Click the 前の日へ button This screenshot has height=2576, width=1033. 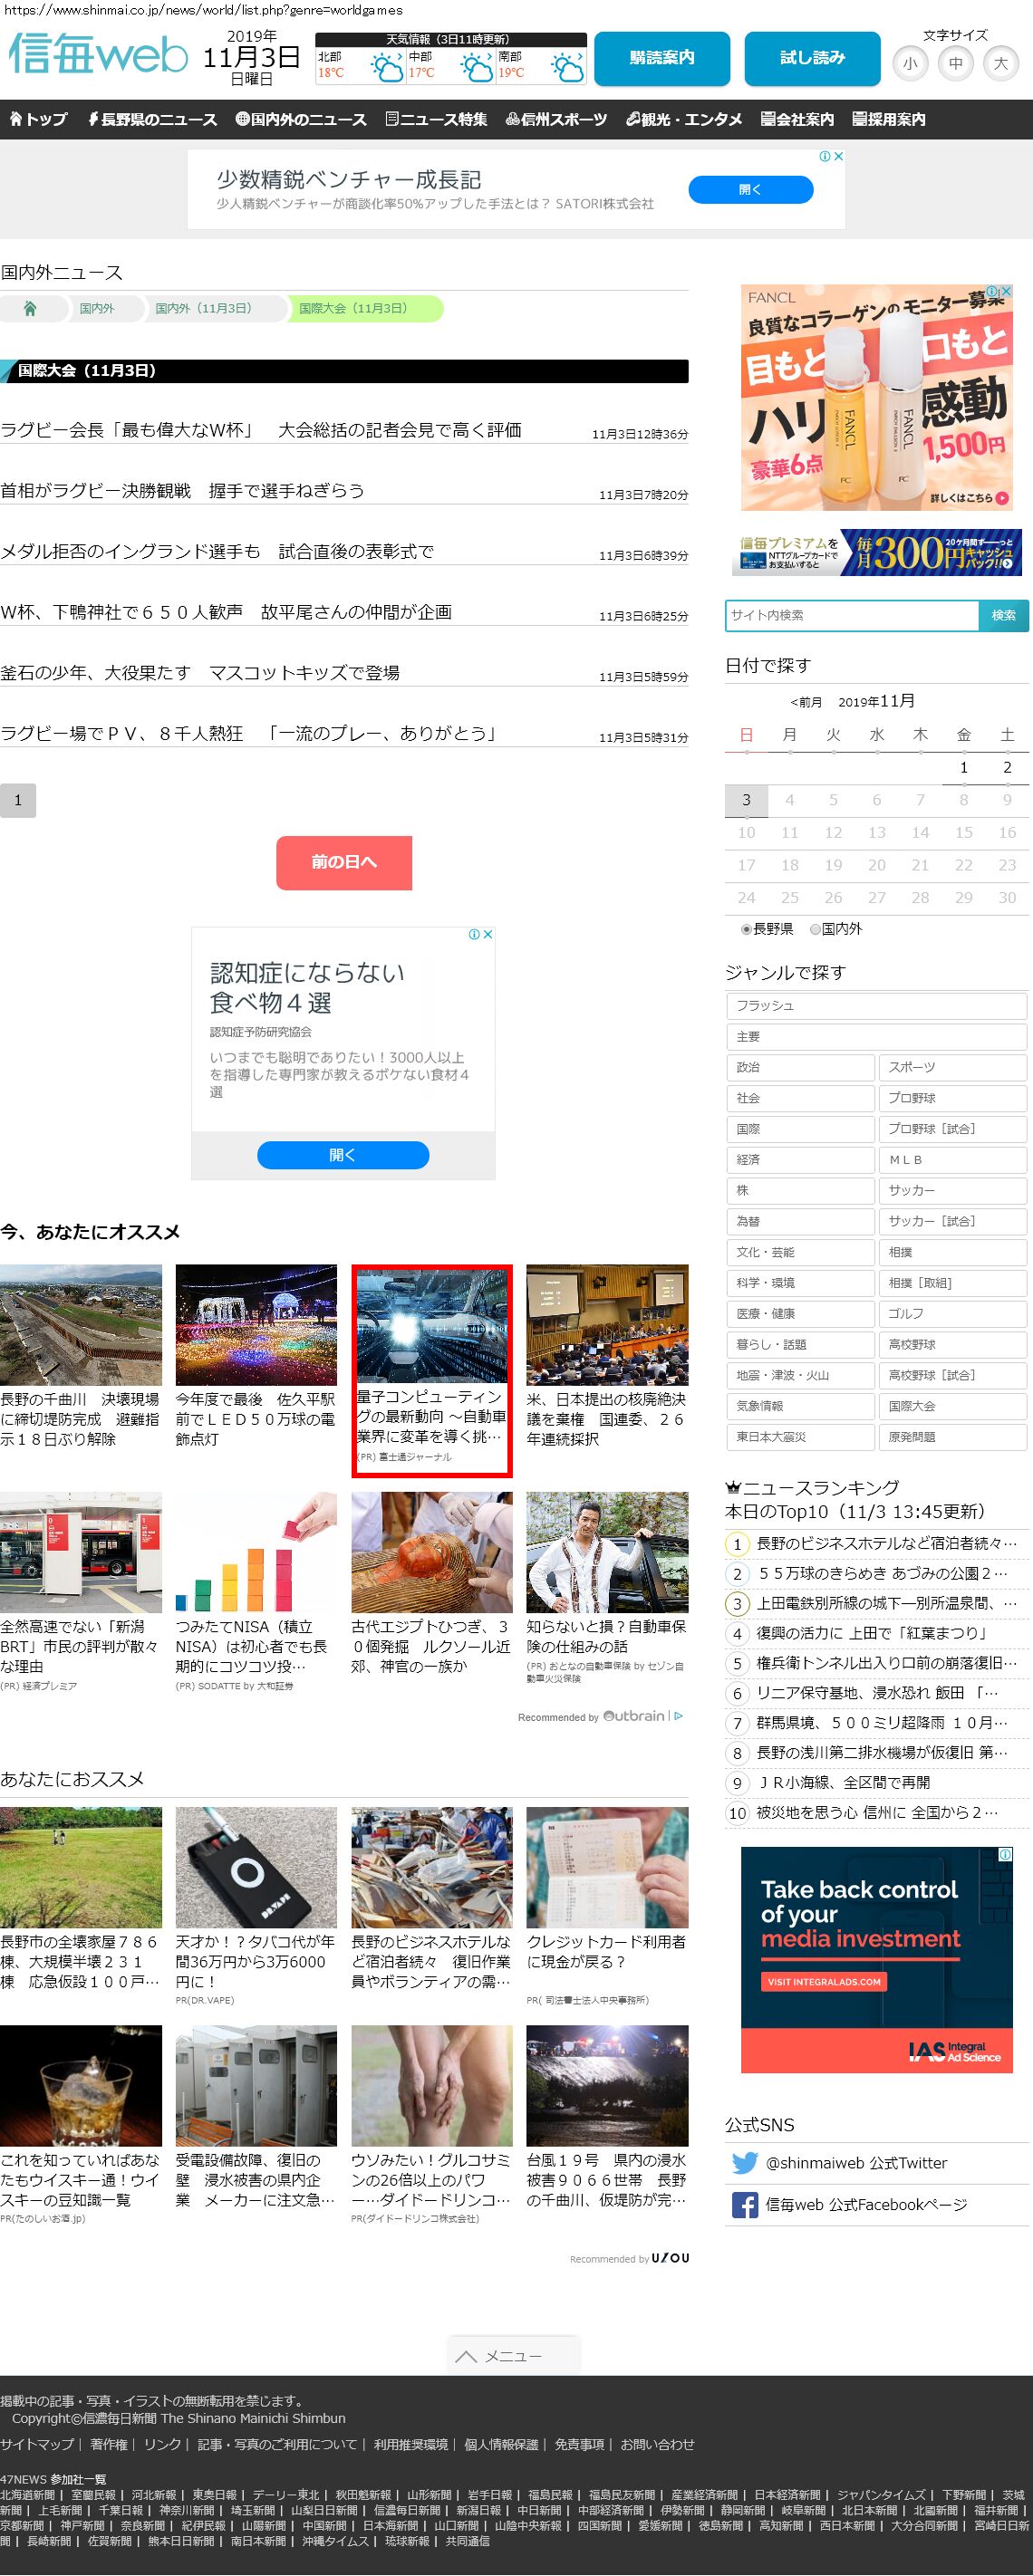[x=344, y=862]
